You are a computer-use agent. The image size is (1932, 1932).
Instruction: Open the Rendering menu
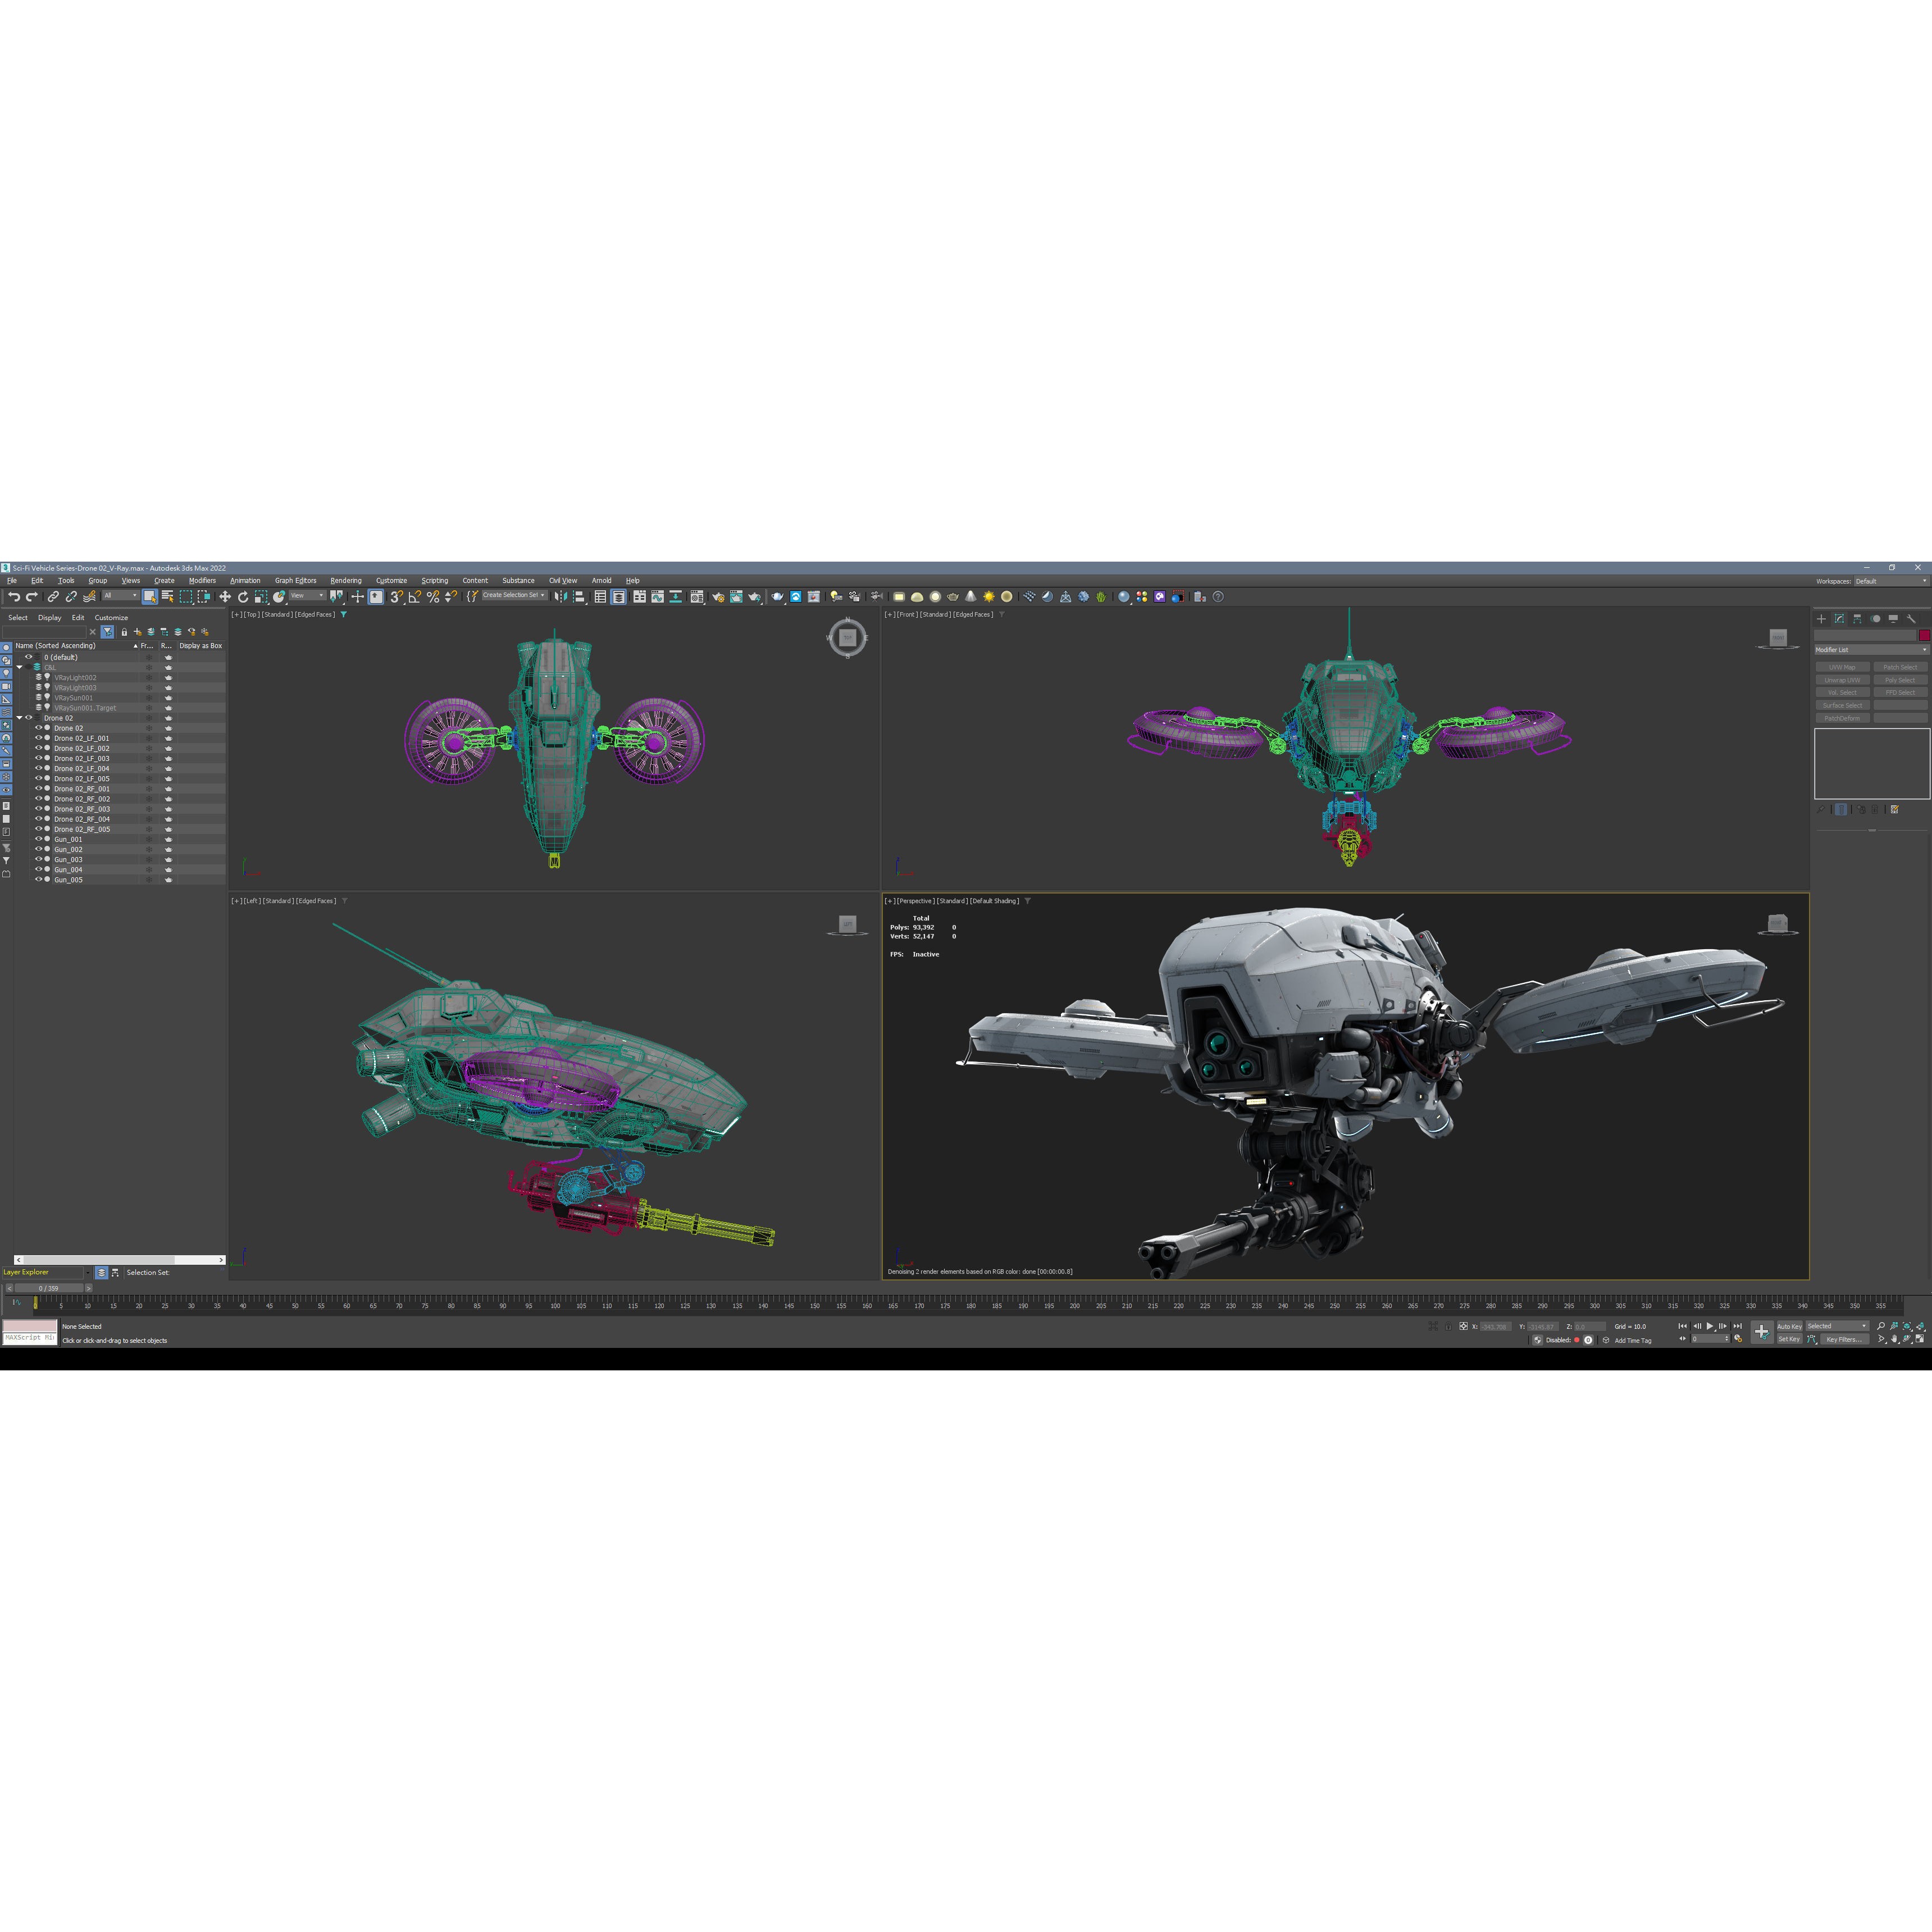(346, 581)
